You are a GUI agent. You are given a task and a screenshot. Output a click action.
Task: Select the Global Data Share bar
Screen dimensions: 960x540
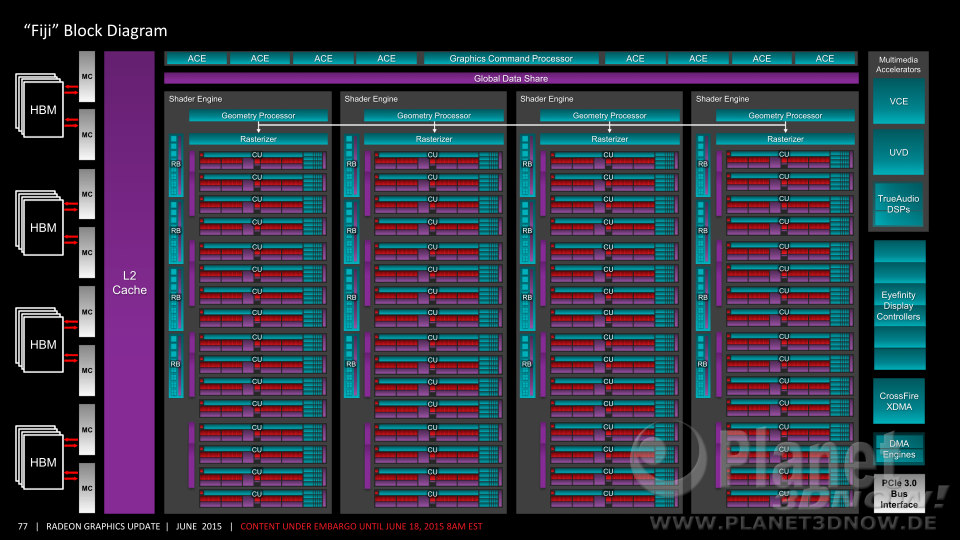pos(511,78)
